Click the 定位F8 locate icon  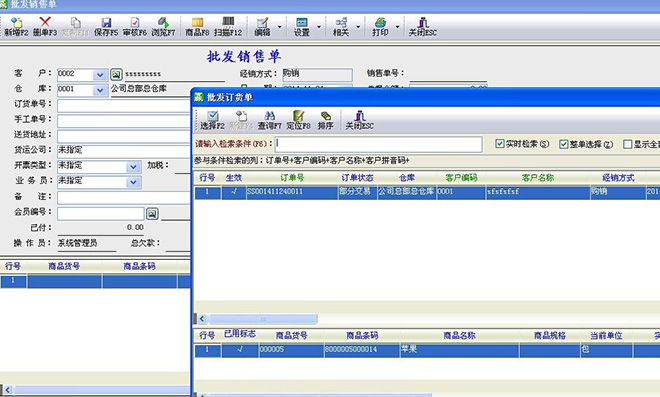tap(298, 120)
